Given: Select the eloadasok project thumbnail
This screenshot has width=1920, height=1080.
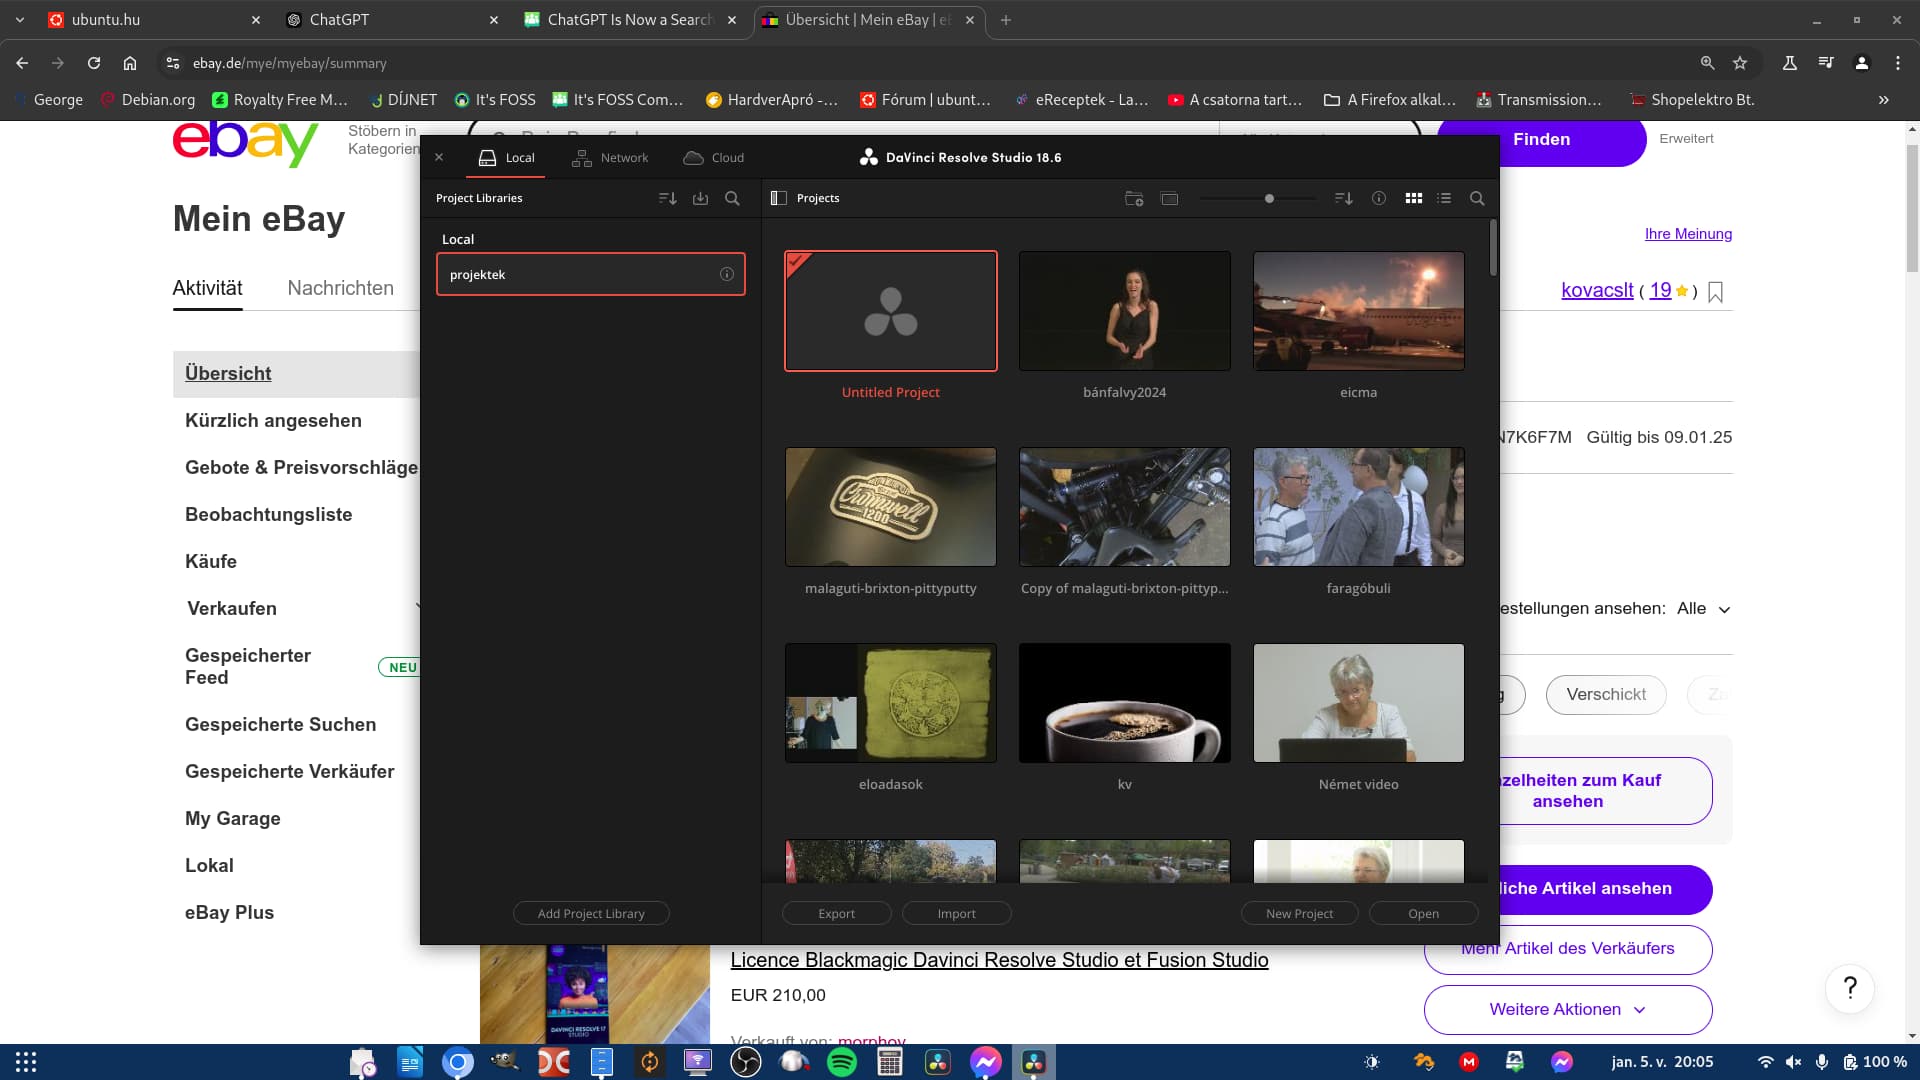Looking at the screenshot, I should [x=891, y=703].
